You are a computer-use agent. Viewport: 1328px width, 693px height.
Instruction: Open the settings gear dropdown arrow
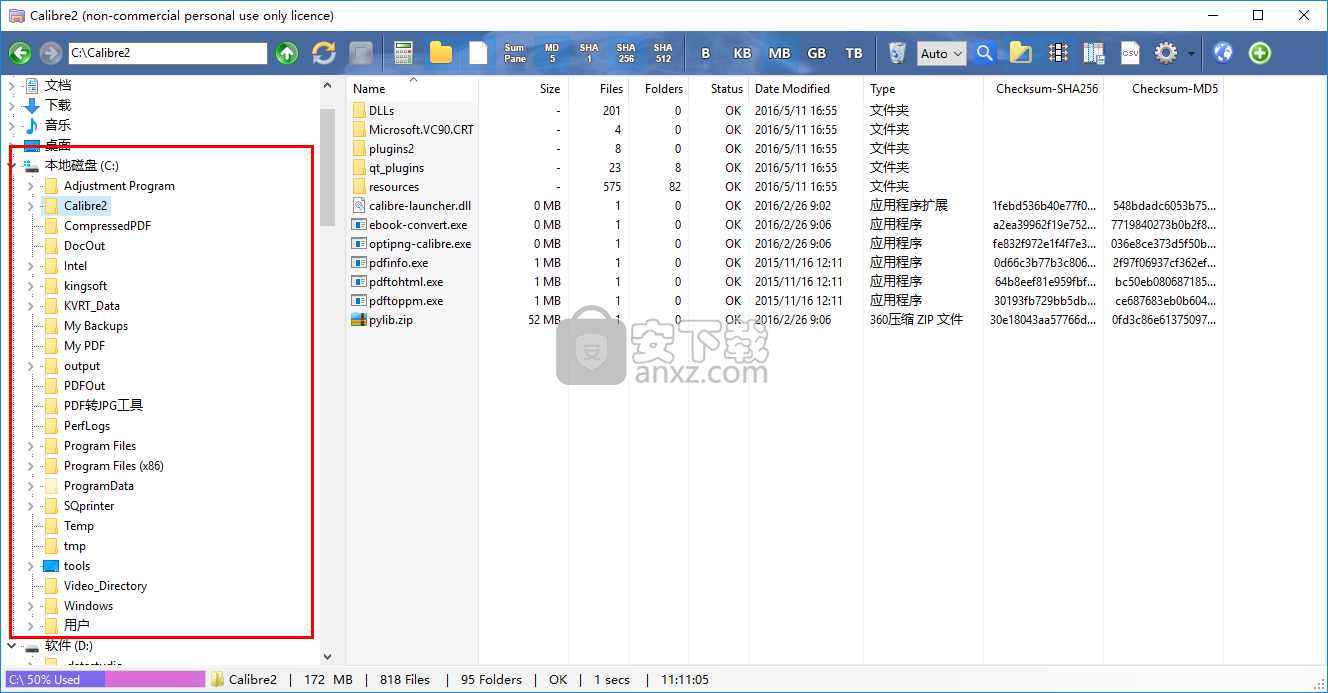coord(1191,53)
